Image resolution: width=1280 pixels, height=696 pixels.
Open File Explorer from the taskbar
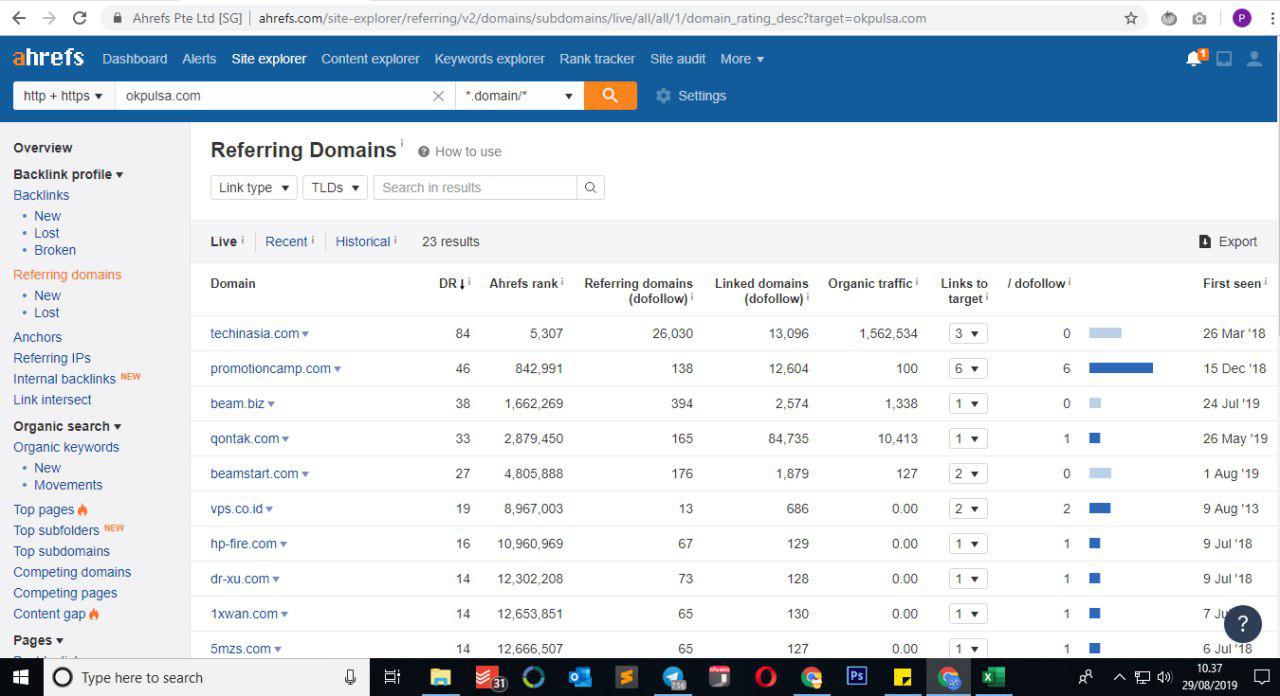(440, 677)
